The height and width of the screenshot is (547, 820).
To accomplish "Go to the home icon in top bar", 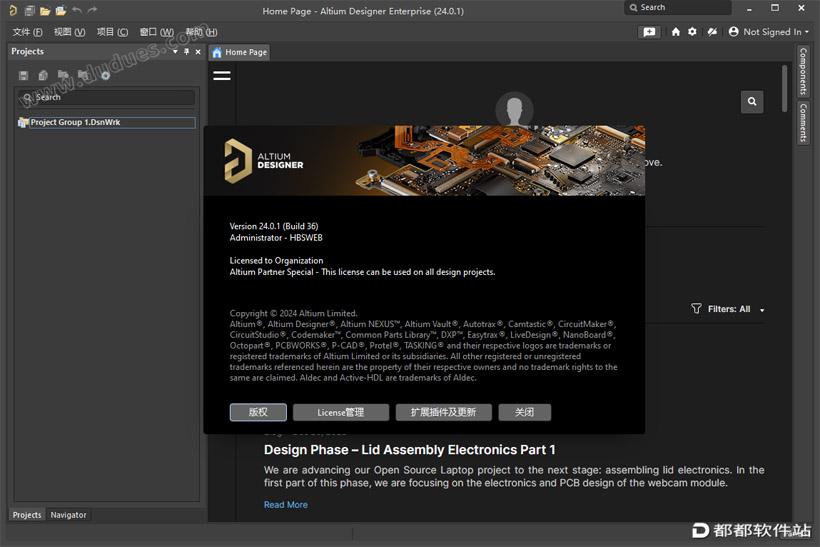I will [676, 32].
